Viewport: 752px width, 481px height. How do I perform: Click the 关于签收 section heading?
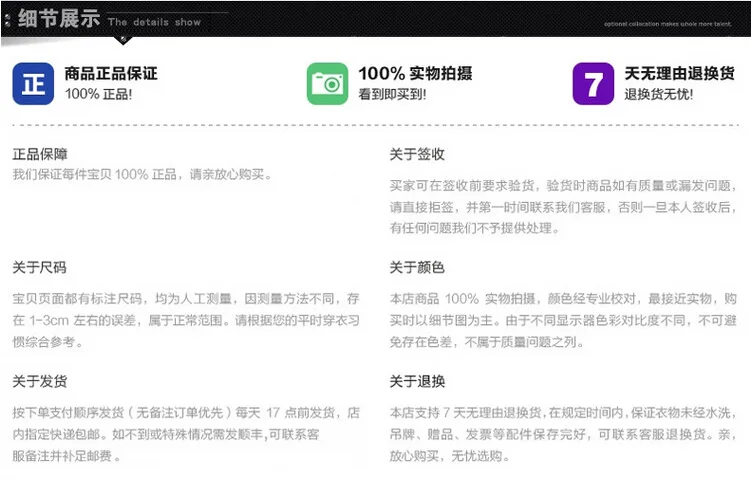coord(417,154)
